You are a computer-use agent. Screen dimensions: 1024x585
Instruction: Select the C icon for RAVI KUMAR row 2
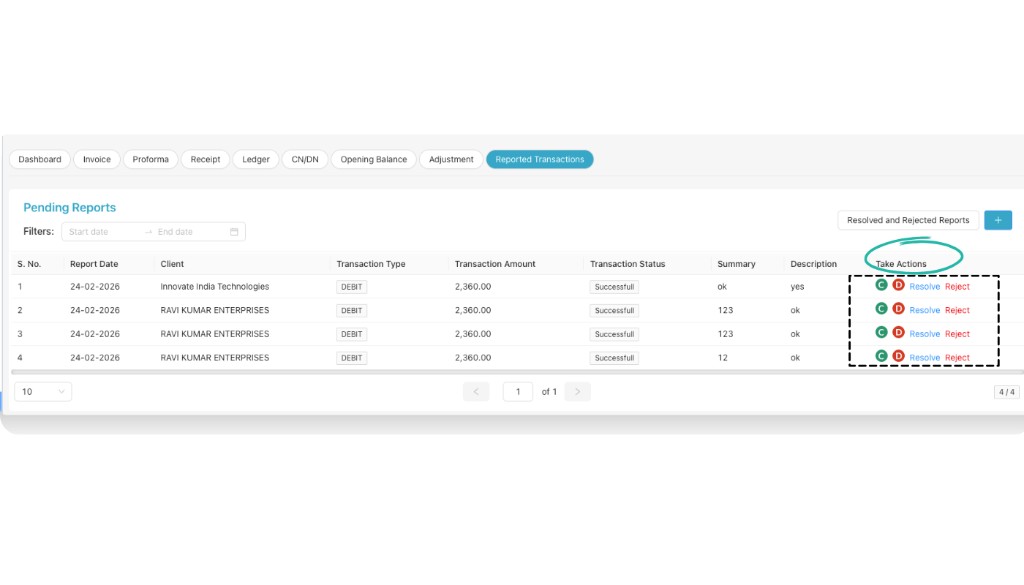881,309
